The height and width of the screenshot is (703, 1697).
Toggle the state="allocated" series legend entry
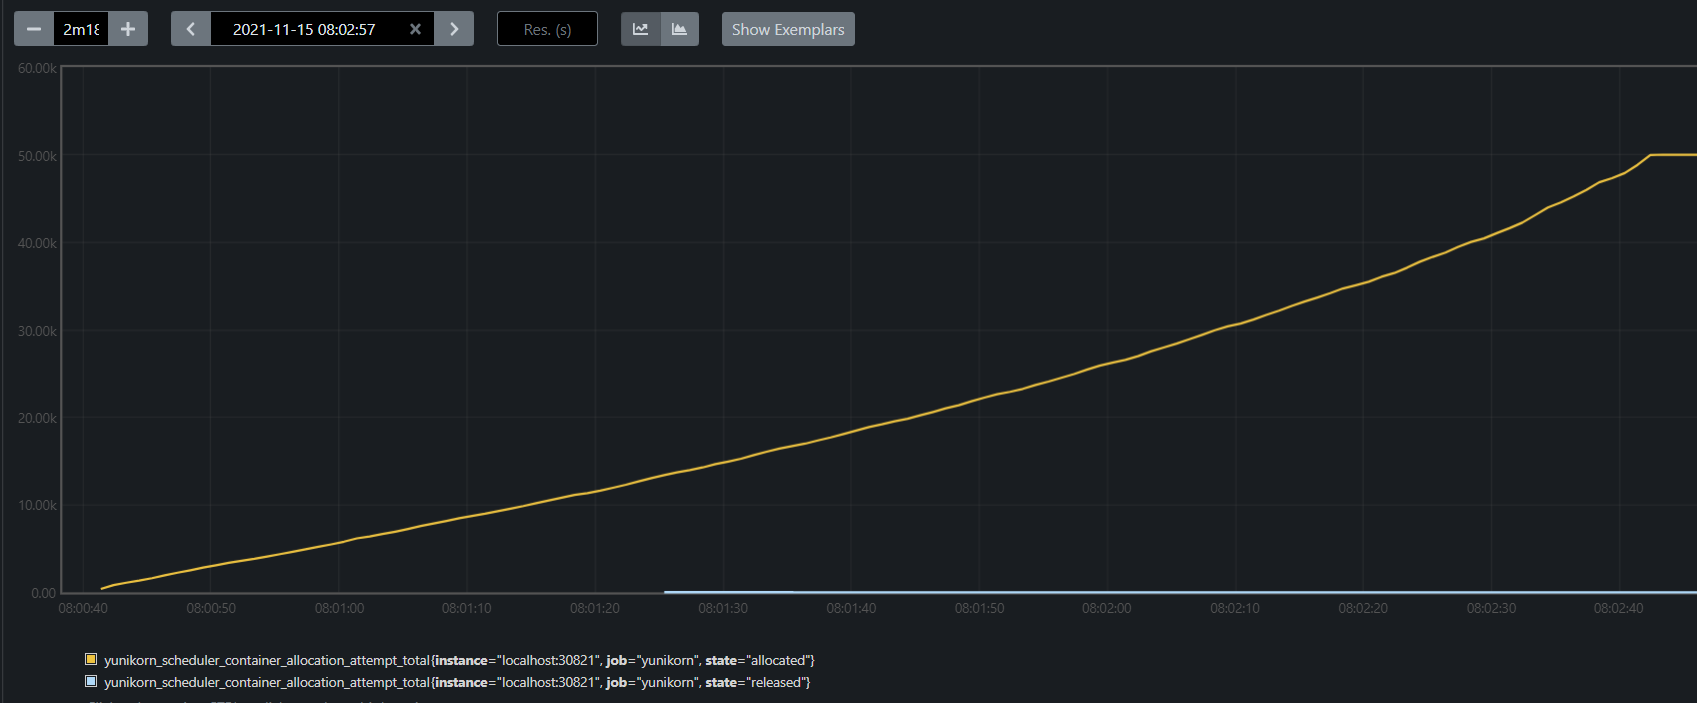[459, 660]
